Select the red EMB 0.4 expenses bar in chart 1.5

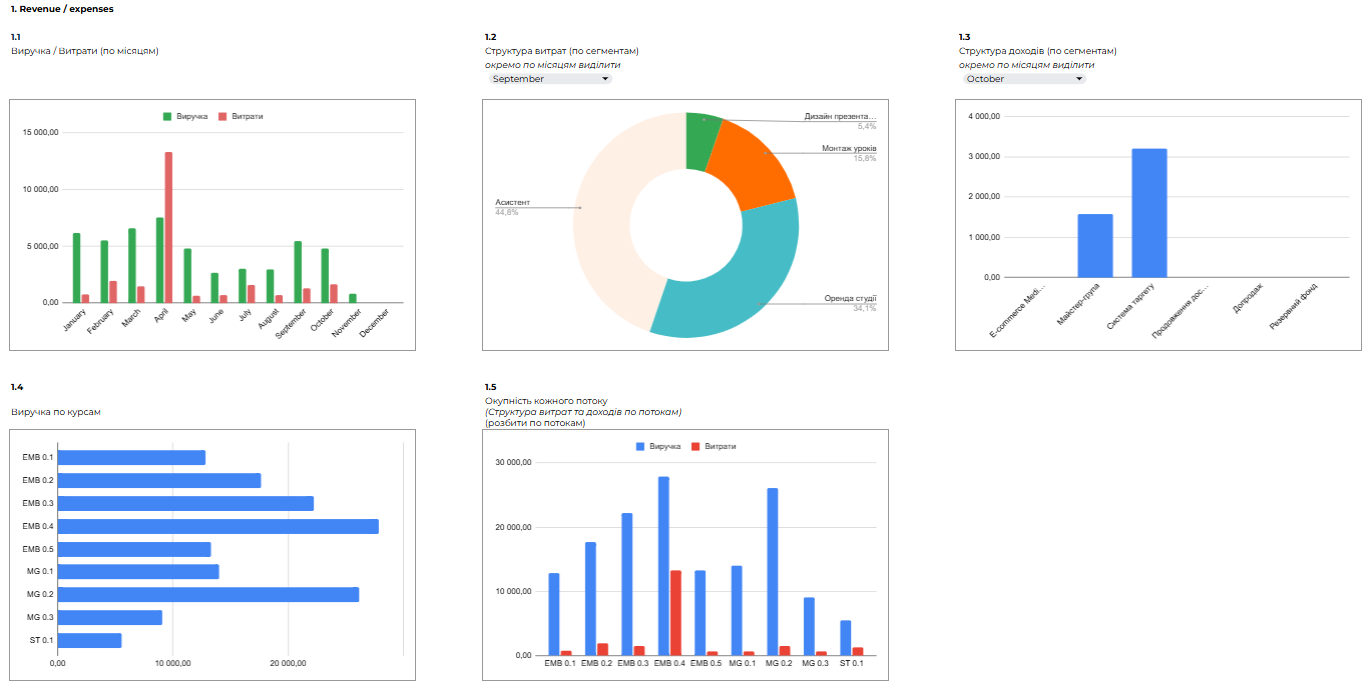676,613
